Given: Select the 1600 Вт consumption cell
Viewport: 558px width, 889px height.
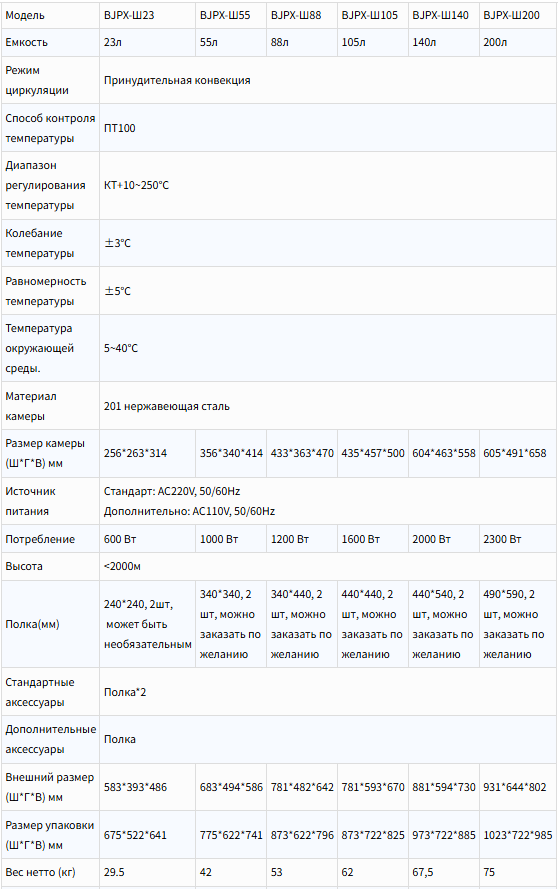Looking at the screenshot, I should coord(373,539).
